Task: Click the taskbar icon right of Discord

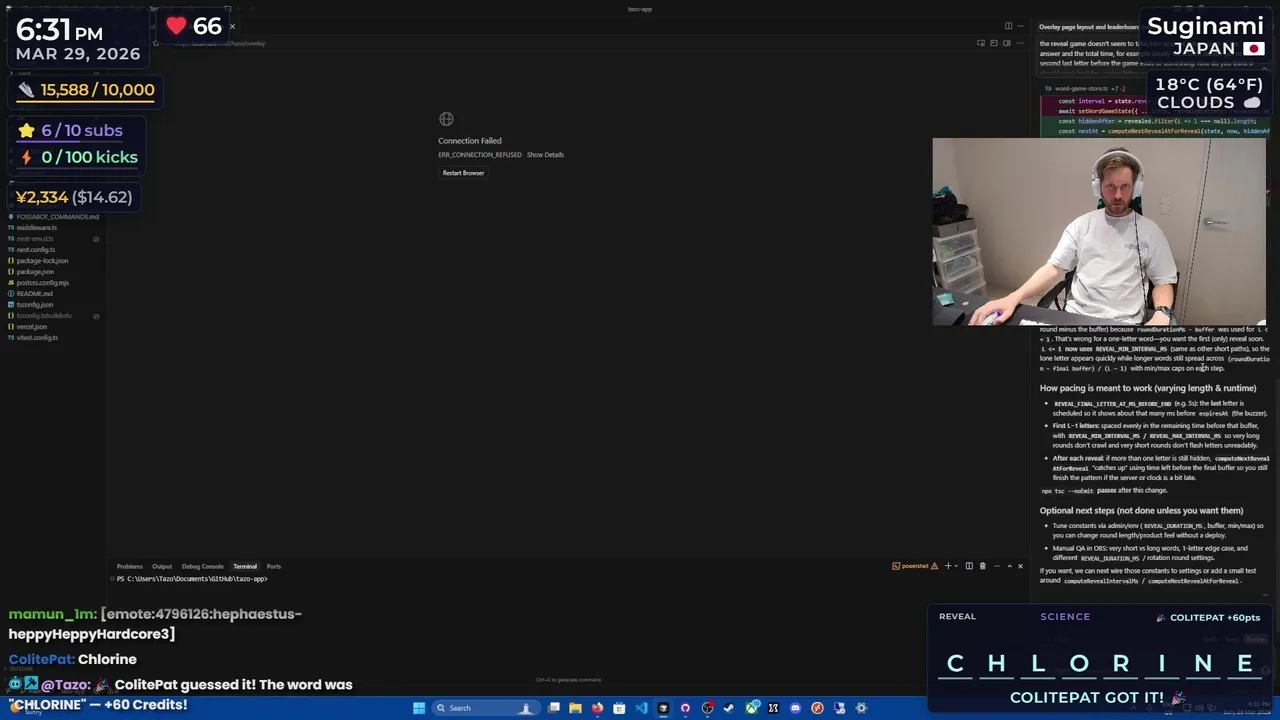Action: click(x=817, y=708)
